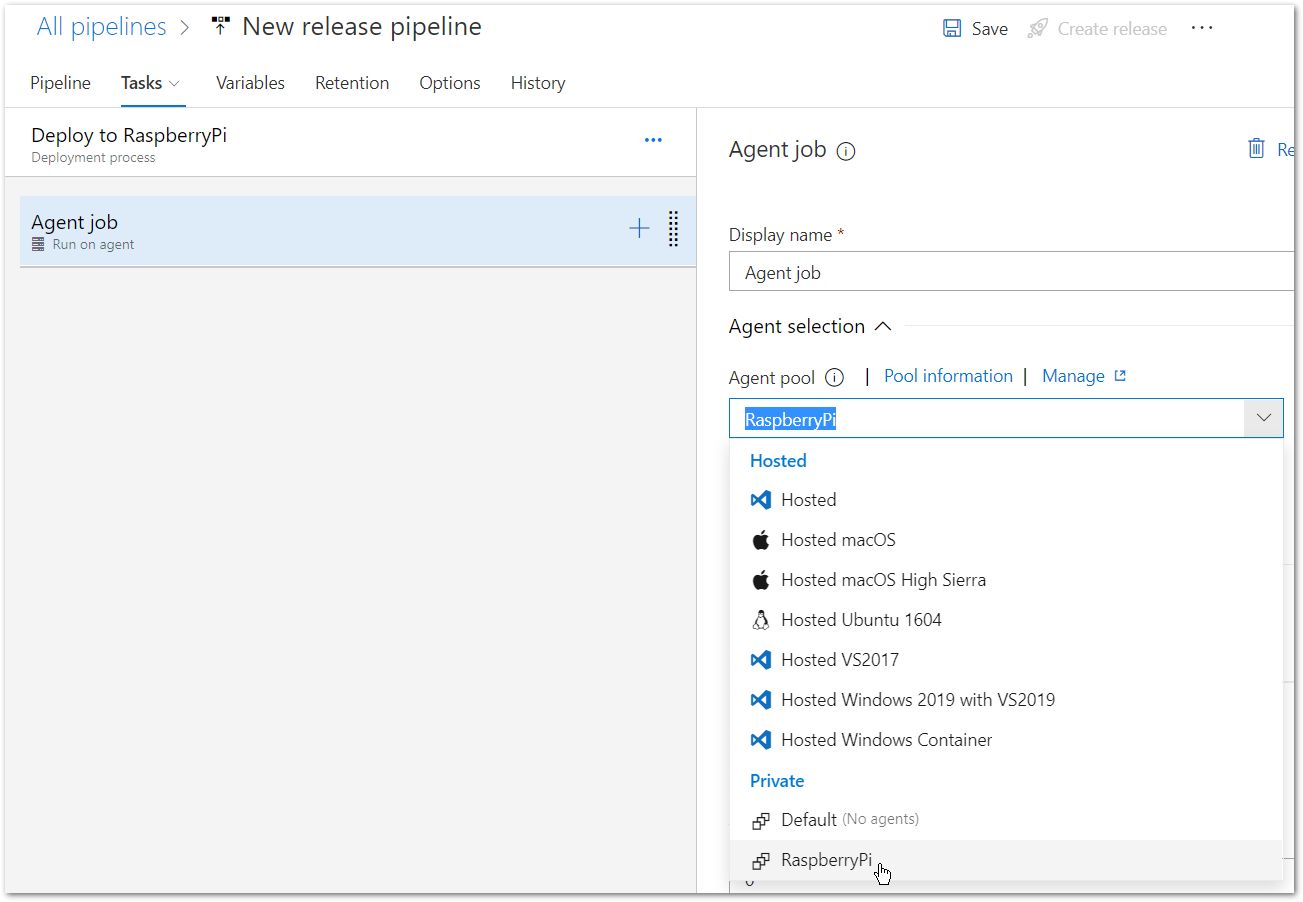Click the pool icon beside RaspberryPi private pool
The width and height of the screenshot is (1303, 902).
[x=761, y=860]
